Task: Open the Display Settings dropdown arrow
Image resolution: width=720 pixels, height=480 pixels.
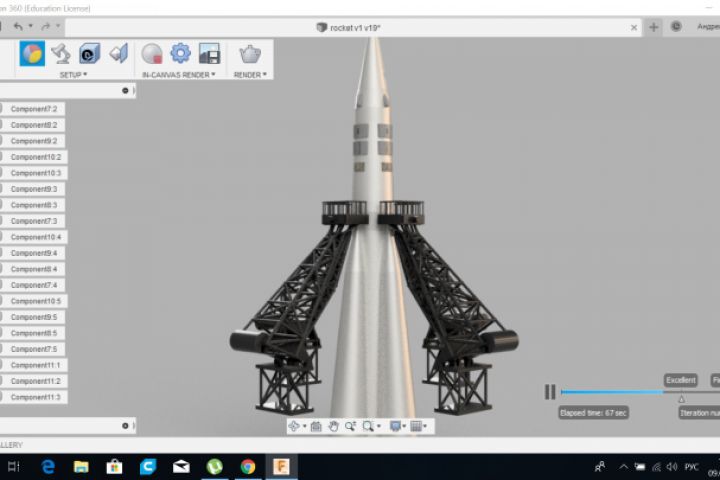Action: pos(404,427)
